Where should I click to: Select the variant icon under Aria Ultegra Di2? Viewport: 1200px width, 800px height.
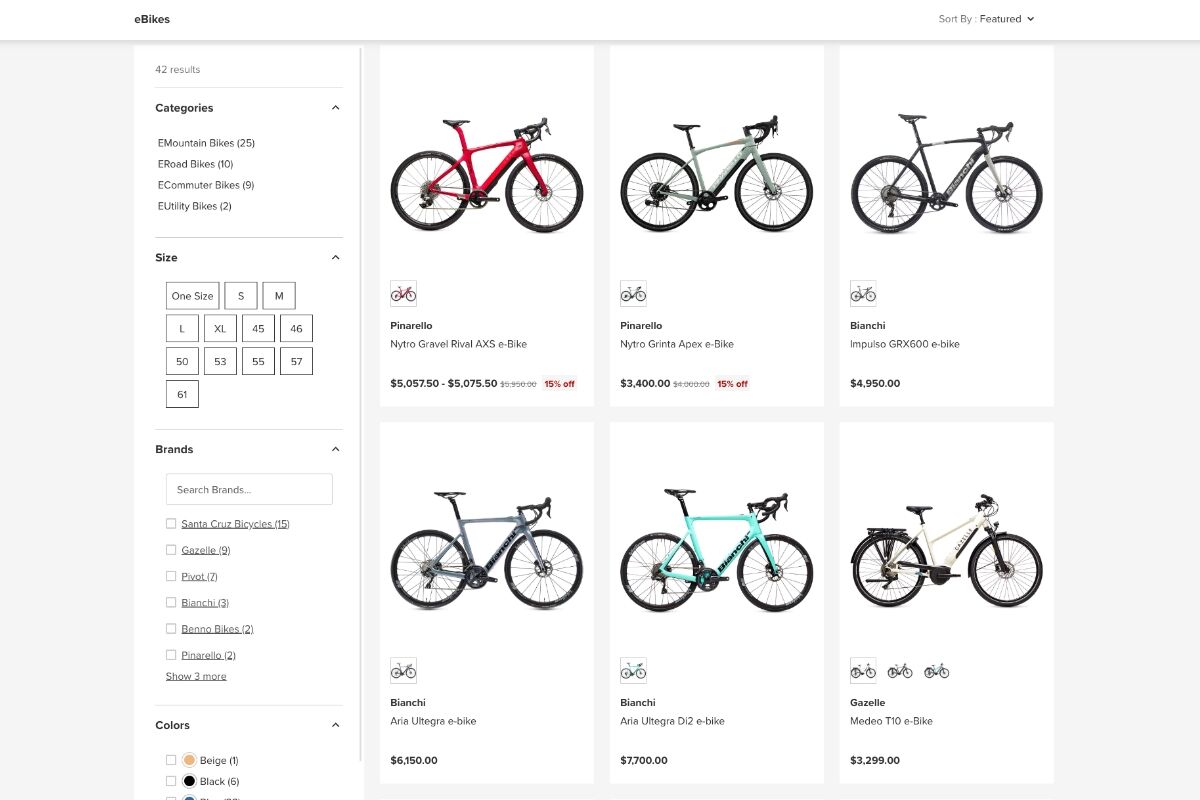(x=633, y=670)
